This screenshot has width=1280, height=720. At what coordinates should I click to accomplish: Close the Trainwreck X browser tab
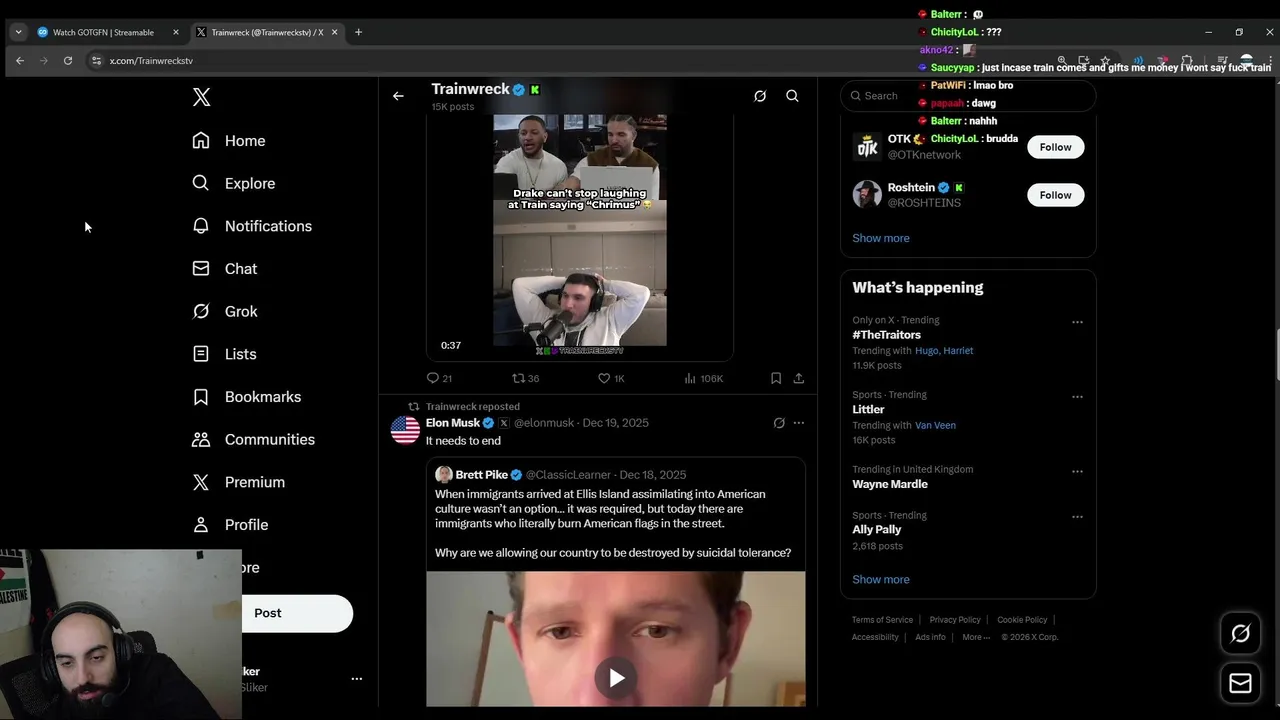pyautogui.click(x=334, y=32)
